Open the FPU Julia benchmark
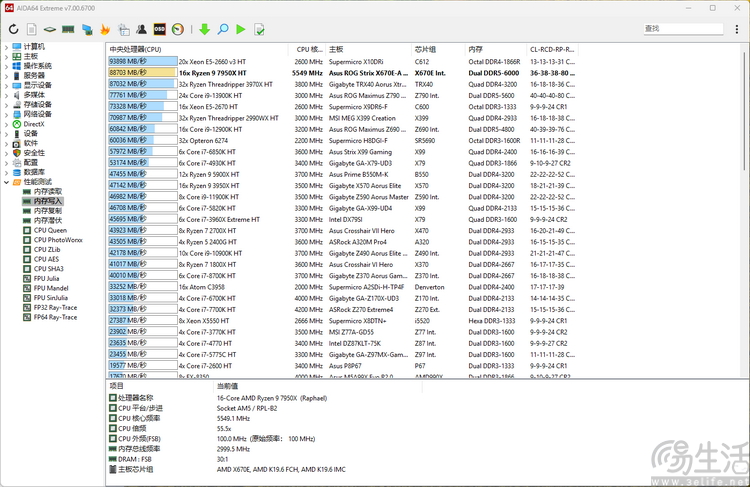Screen dimensions: 750x487 click(46, 278)
